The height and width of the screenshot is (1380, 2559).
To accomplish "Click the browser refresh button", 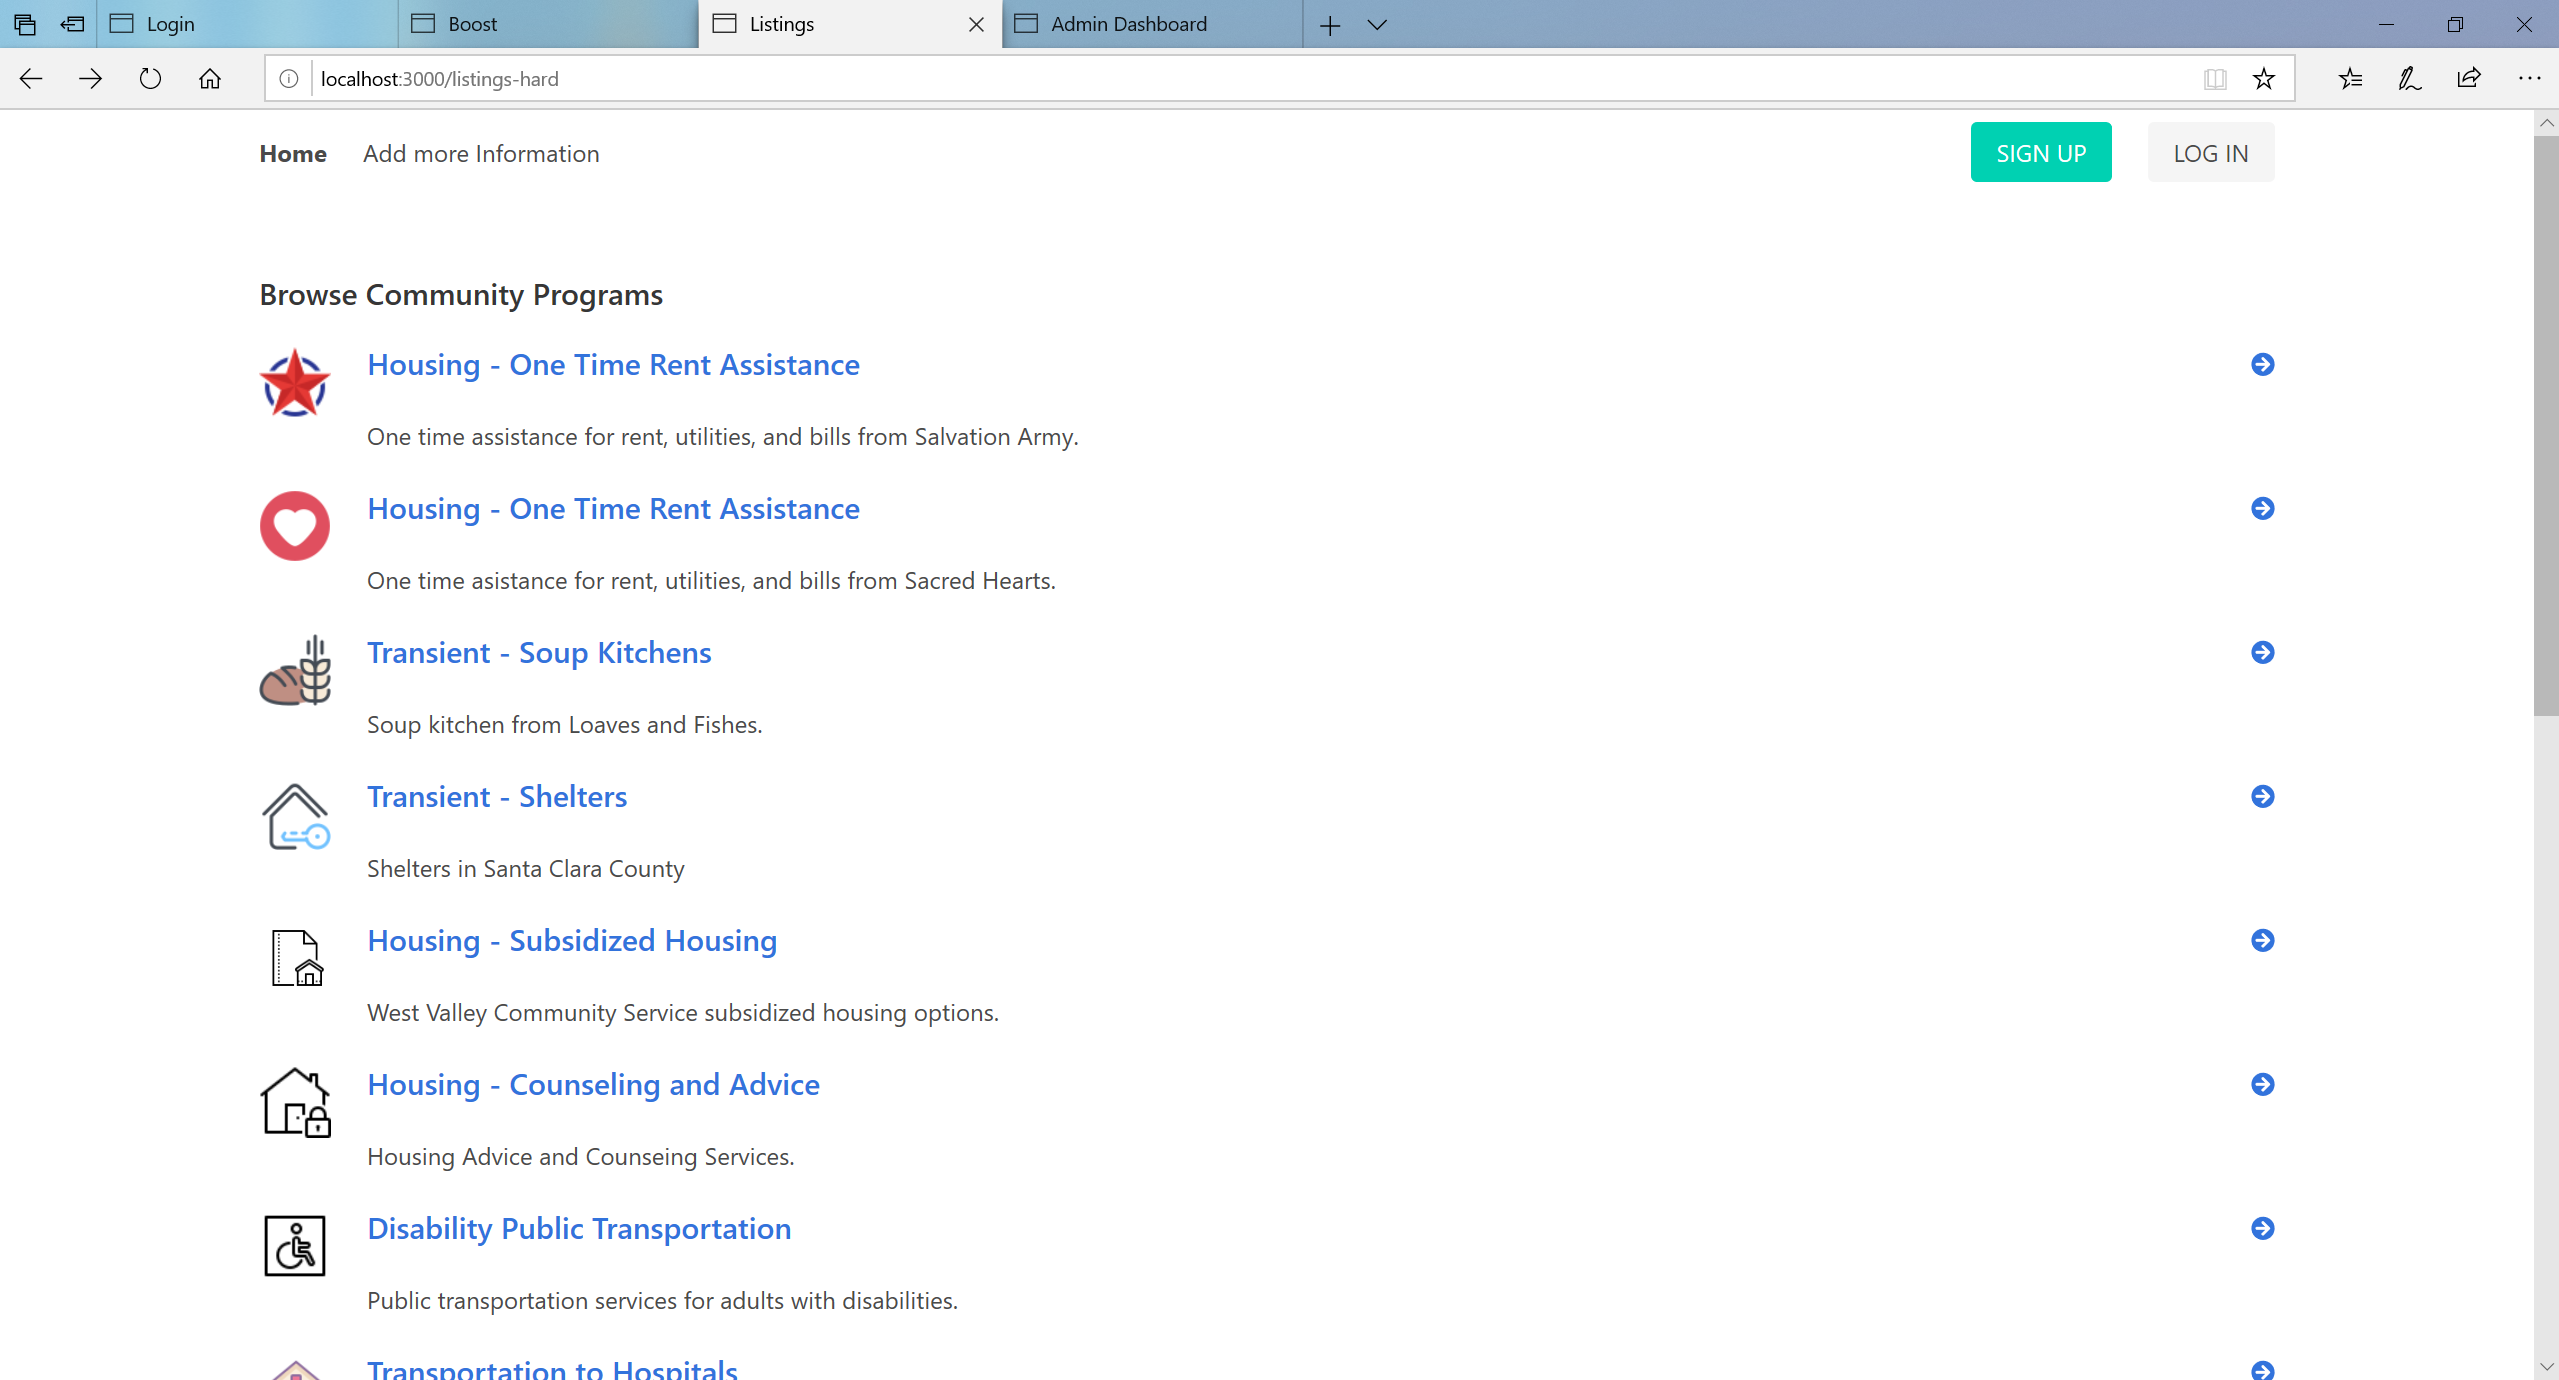I will click(x=150, y=79).
